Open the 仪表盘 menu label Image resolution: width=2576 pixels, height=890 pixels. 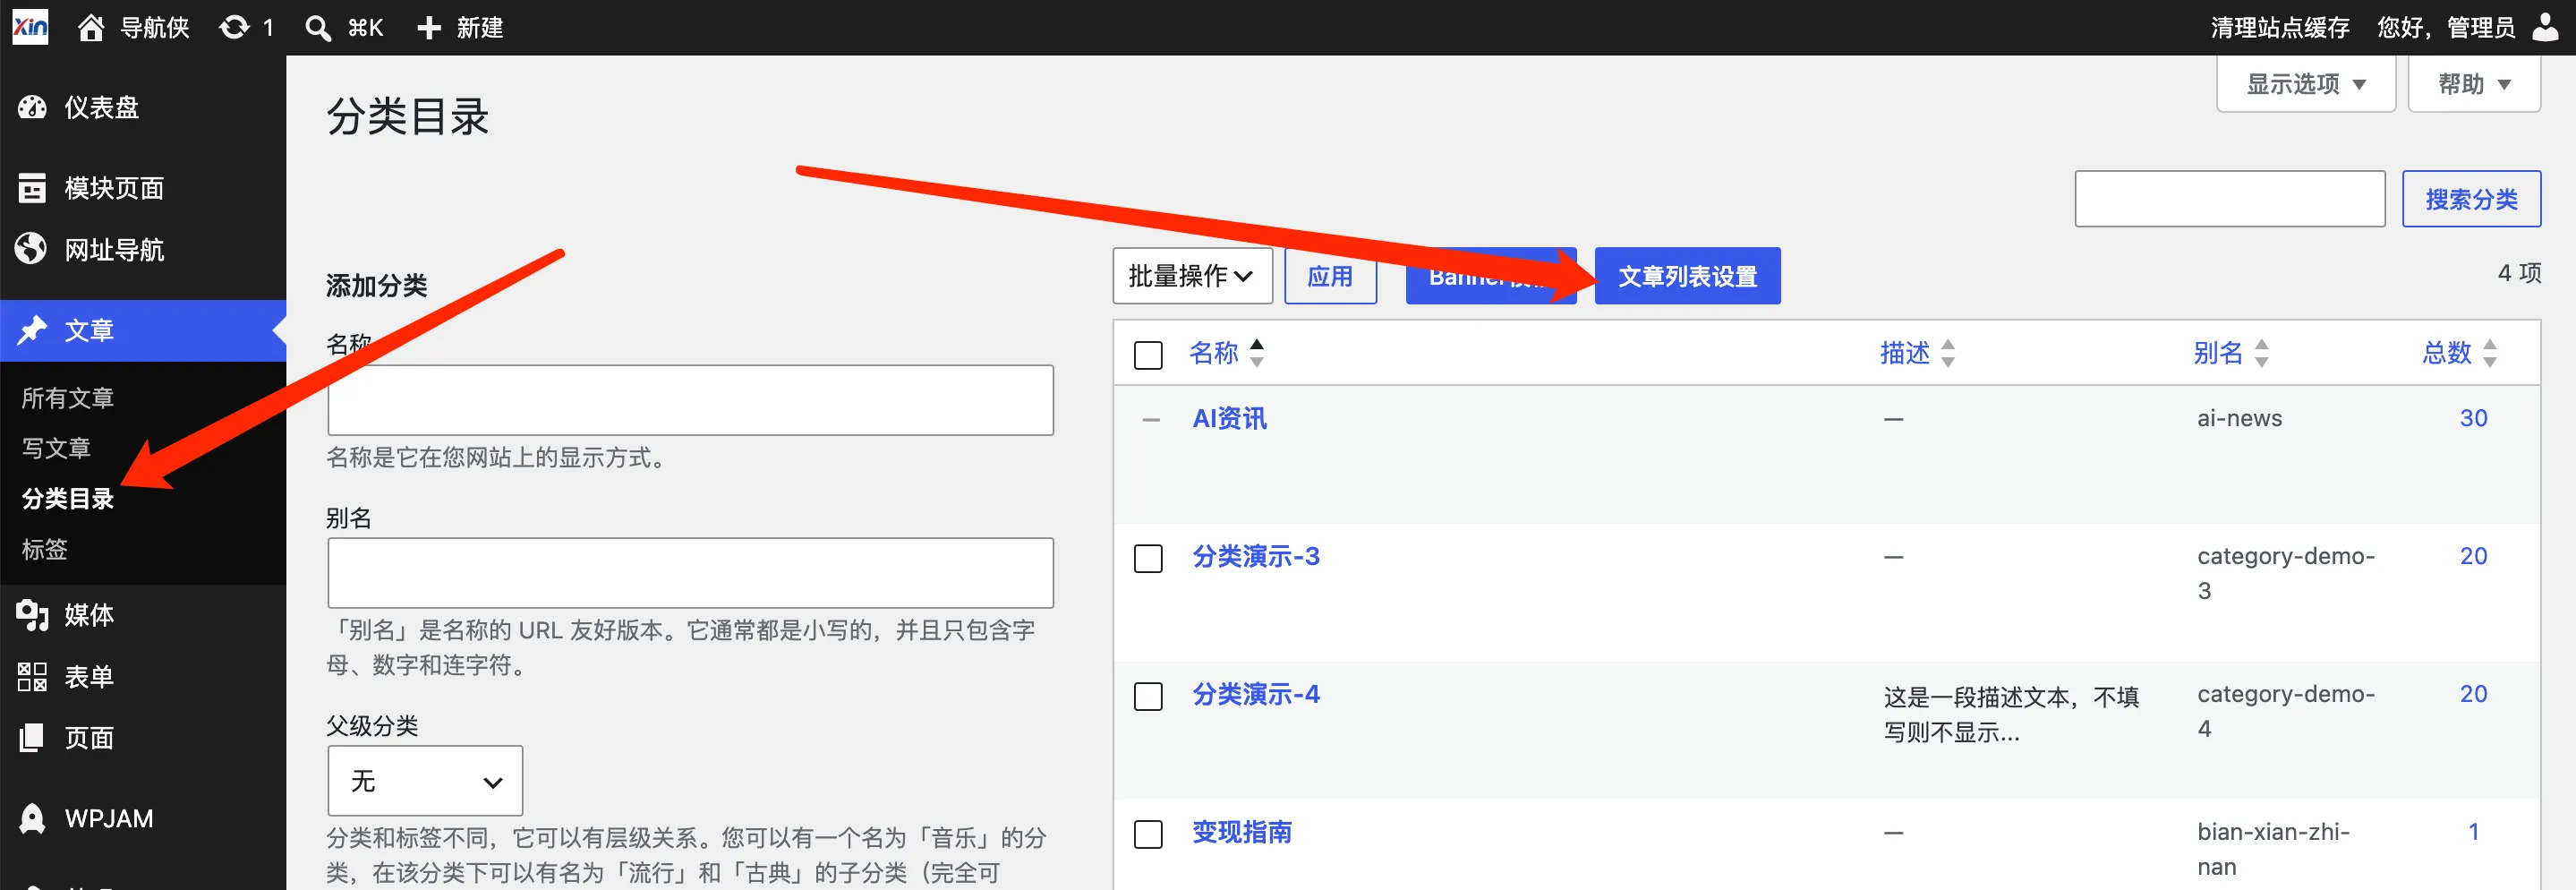click(102, 107)
